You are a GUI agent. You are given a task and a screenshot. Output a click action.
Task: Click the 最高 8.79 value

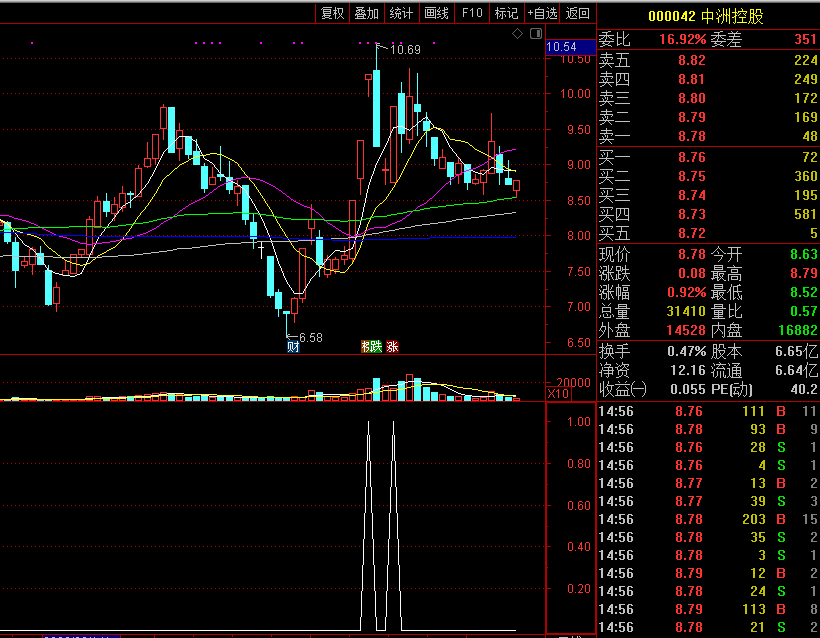[x=804, y=274]
